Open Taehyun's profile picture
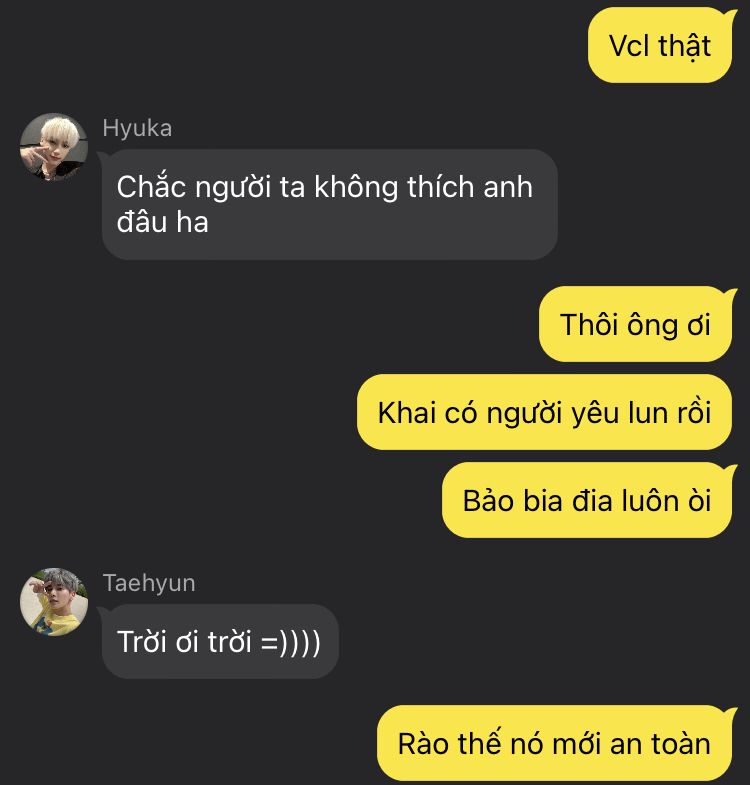The height and width of the screenshot is (785, 750). tap(54, 602)
